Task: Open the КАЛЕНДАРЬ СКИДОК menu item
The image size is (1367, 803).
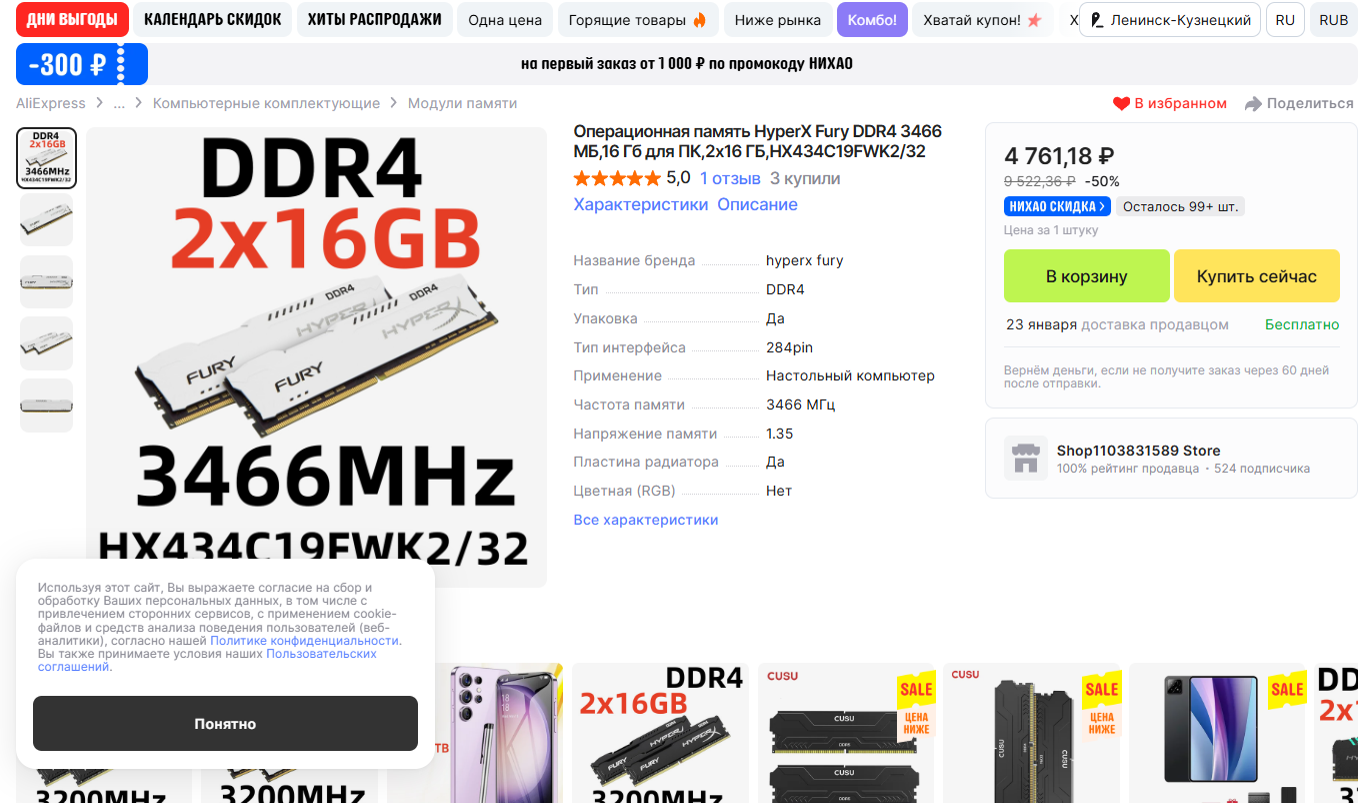Action: coord(213,20)
